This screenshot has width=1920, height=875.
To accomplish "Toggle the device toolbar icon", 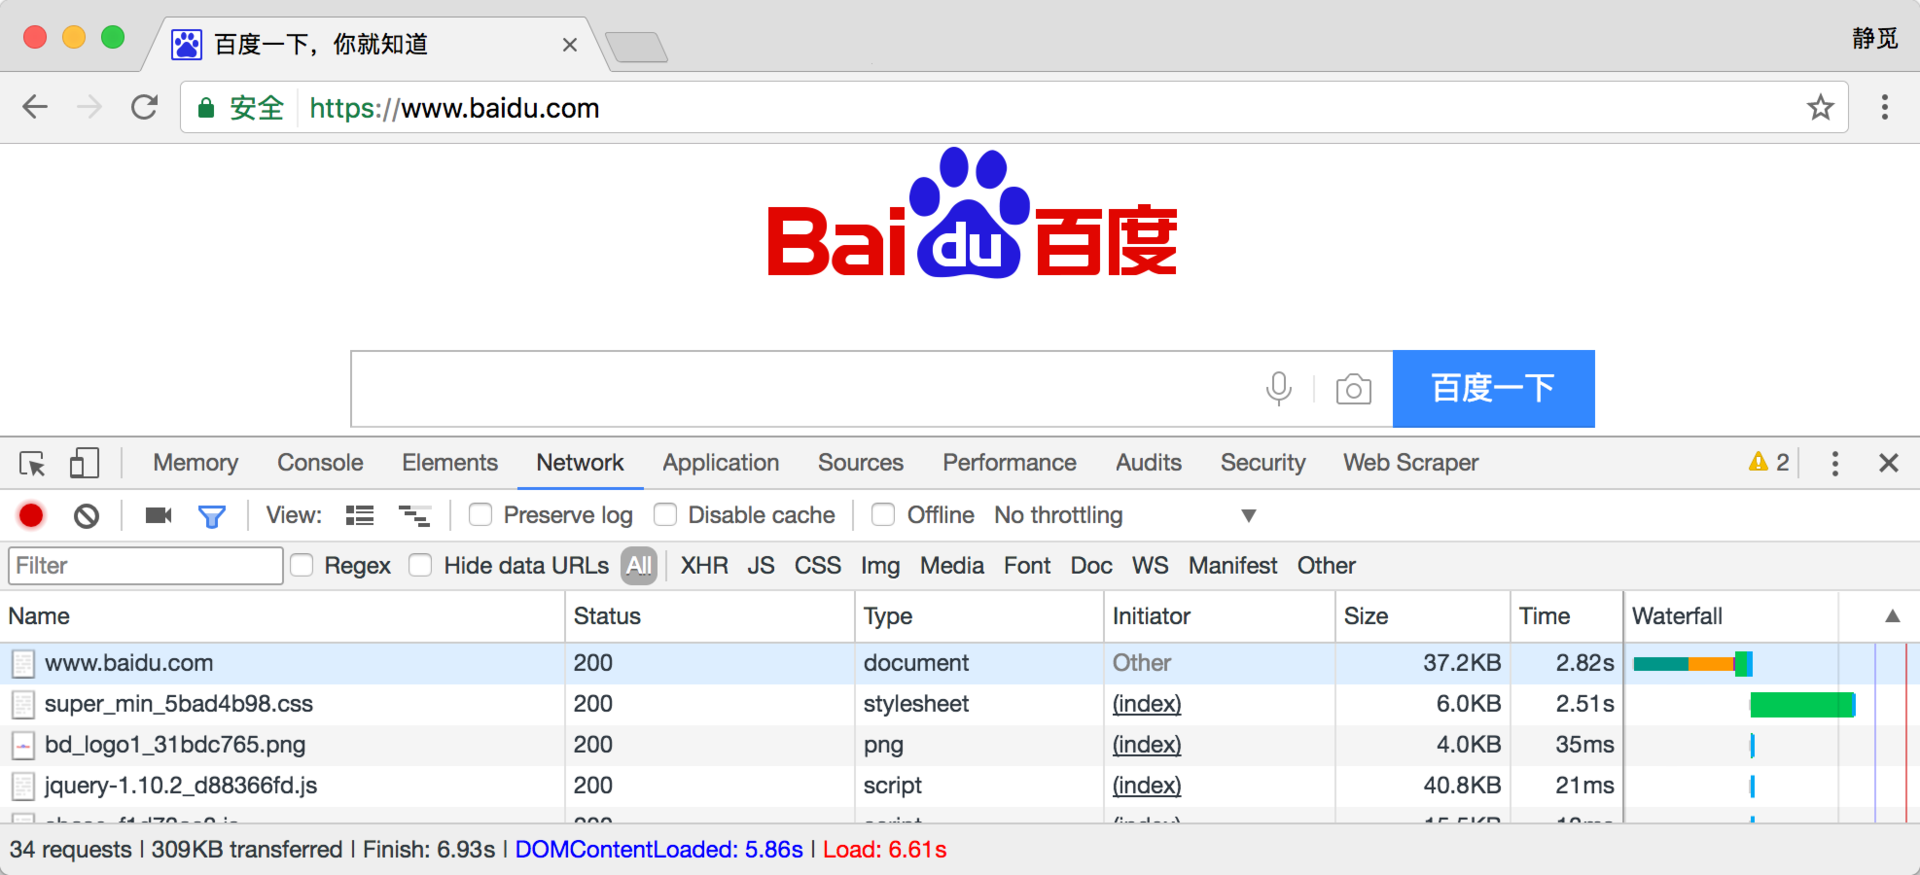I will pos(84,462).
